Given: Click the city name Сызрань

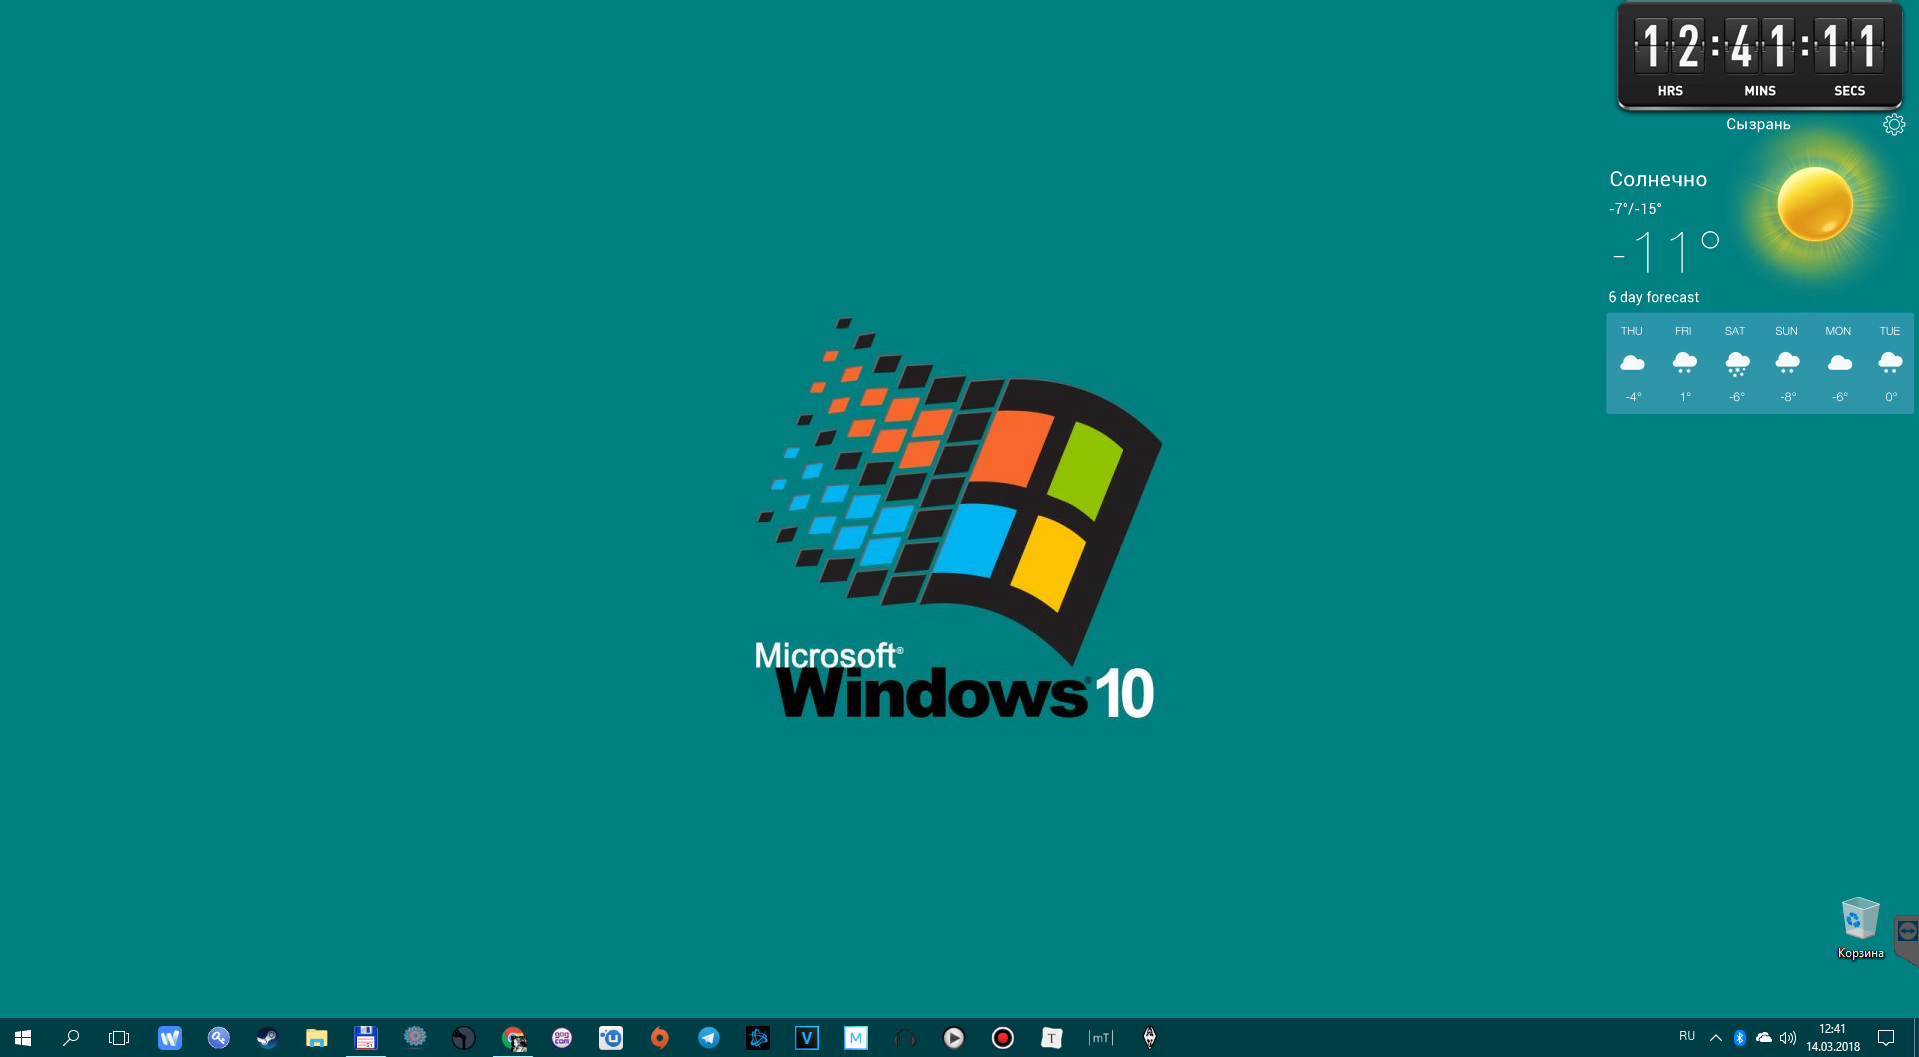Looking at the screenshot, I should [1758, 124].
